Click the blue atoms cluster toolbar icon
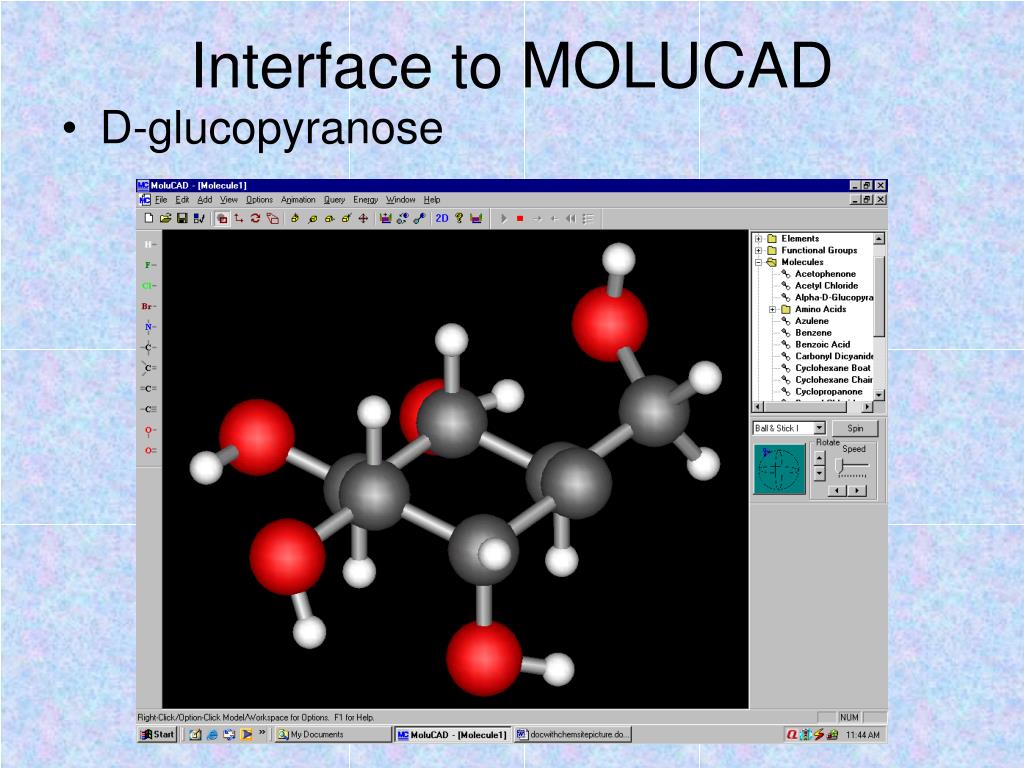The width and height of the screenshot is (1024, 768). (x=402, y=218)
